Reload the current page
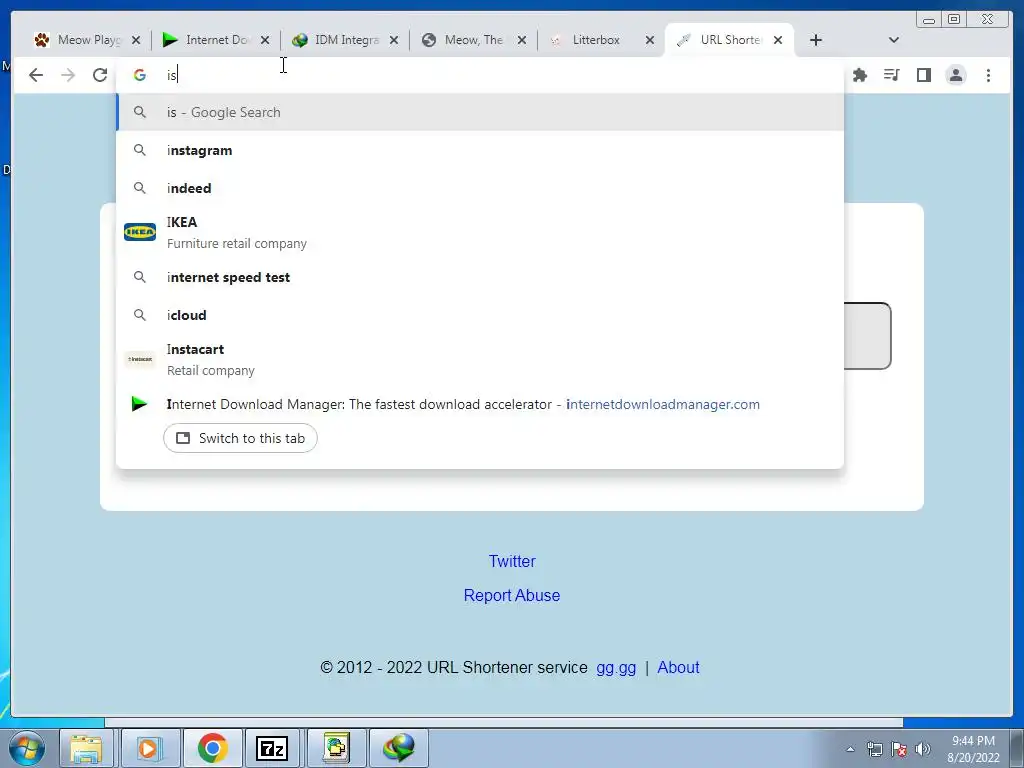The image size is (1024, 768). pyautogui.click(x=100, y=75)
